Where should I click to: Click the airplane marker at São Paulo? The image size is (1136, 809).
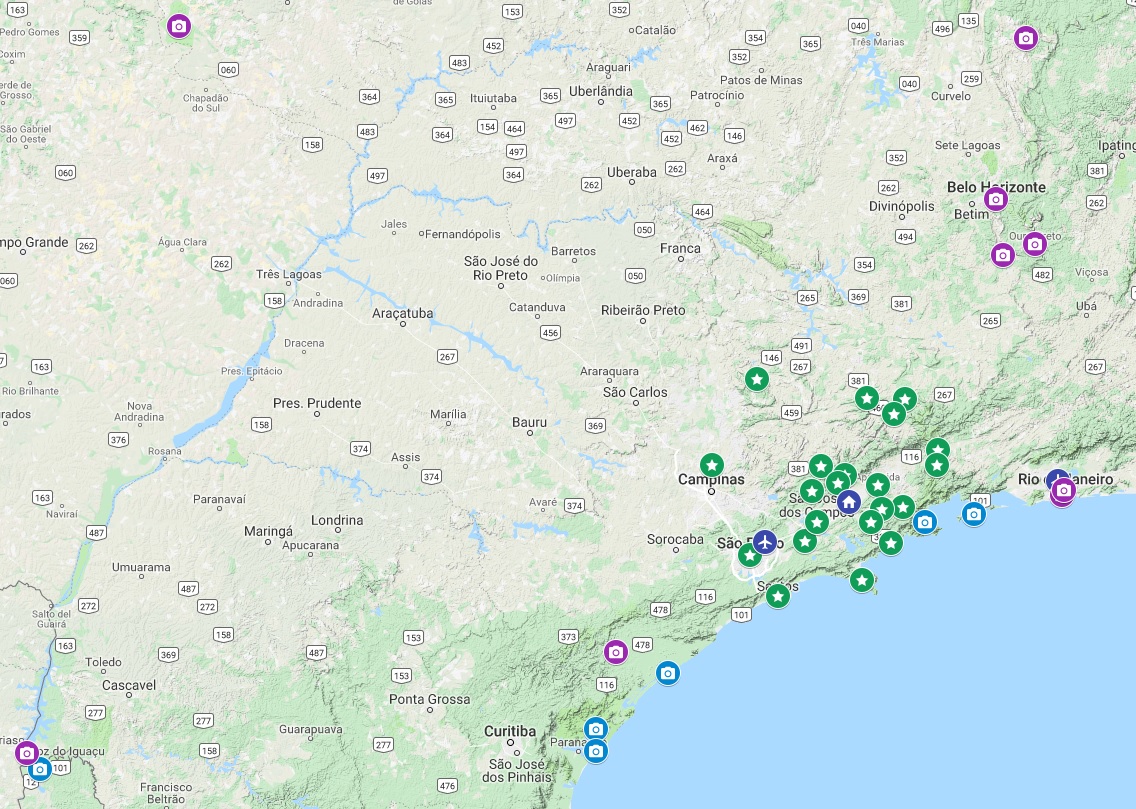pos(765,542)
